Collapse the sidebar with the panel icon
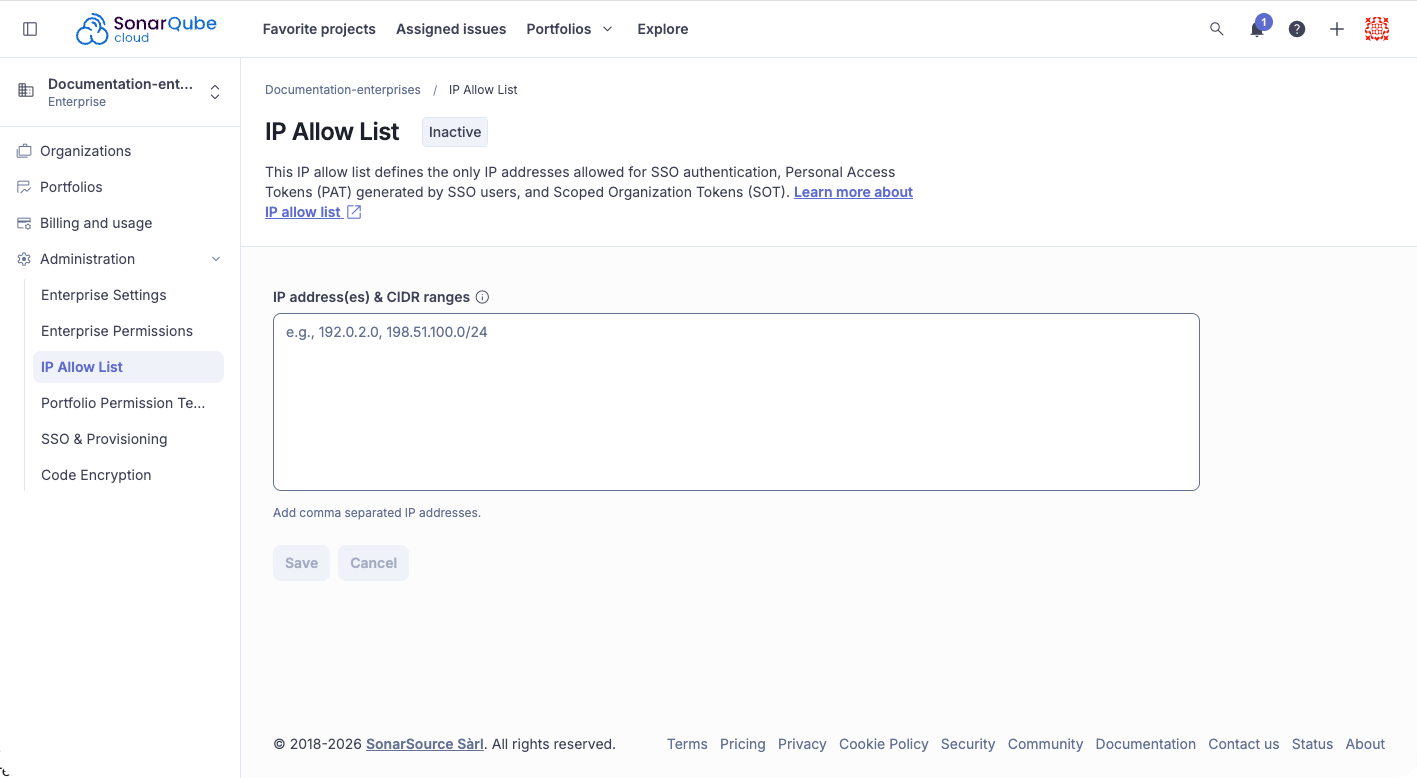 [x=30, y=29]
